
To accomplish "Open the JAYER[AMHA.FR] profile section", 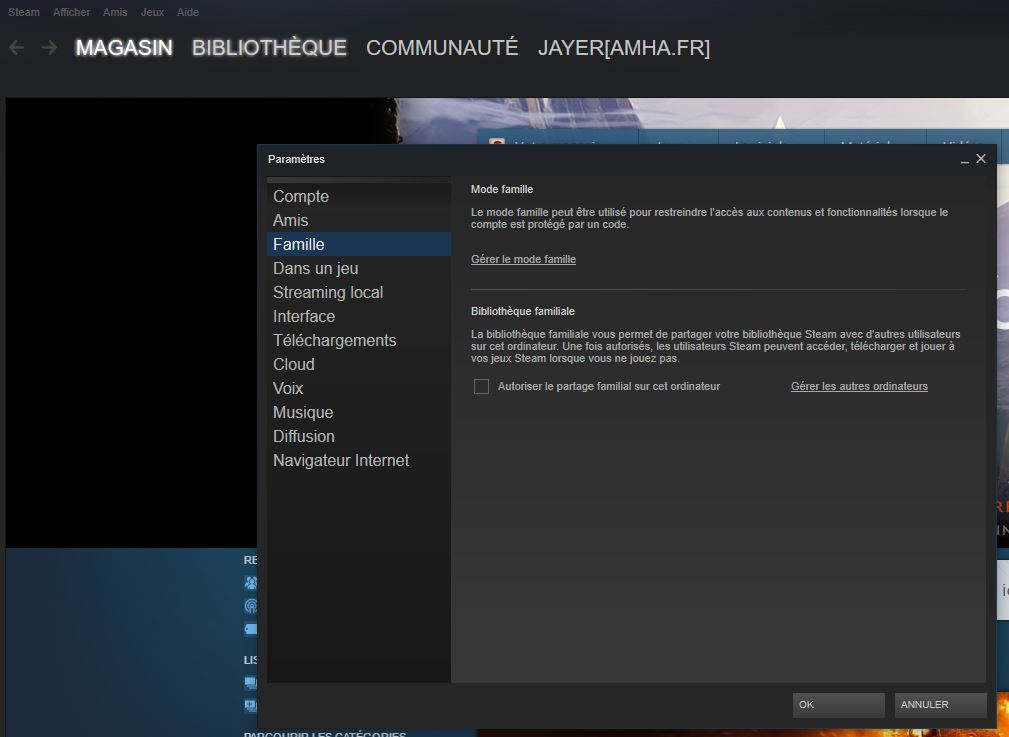I will pos(624,48).
